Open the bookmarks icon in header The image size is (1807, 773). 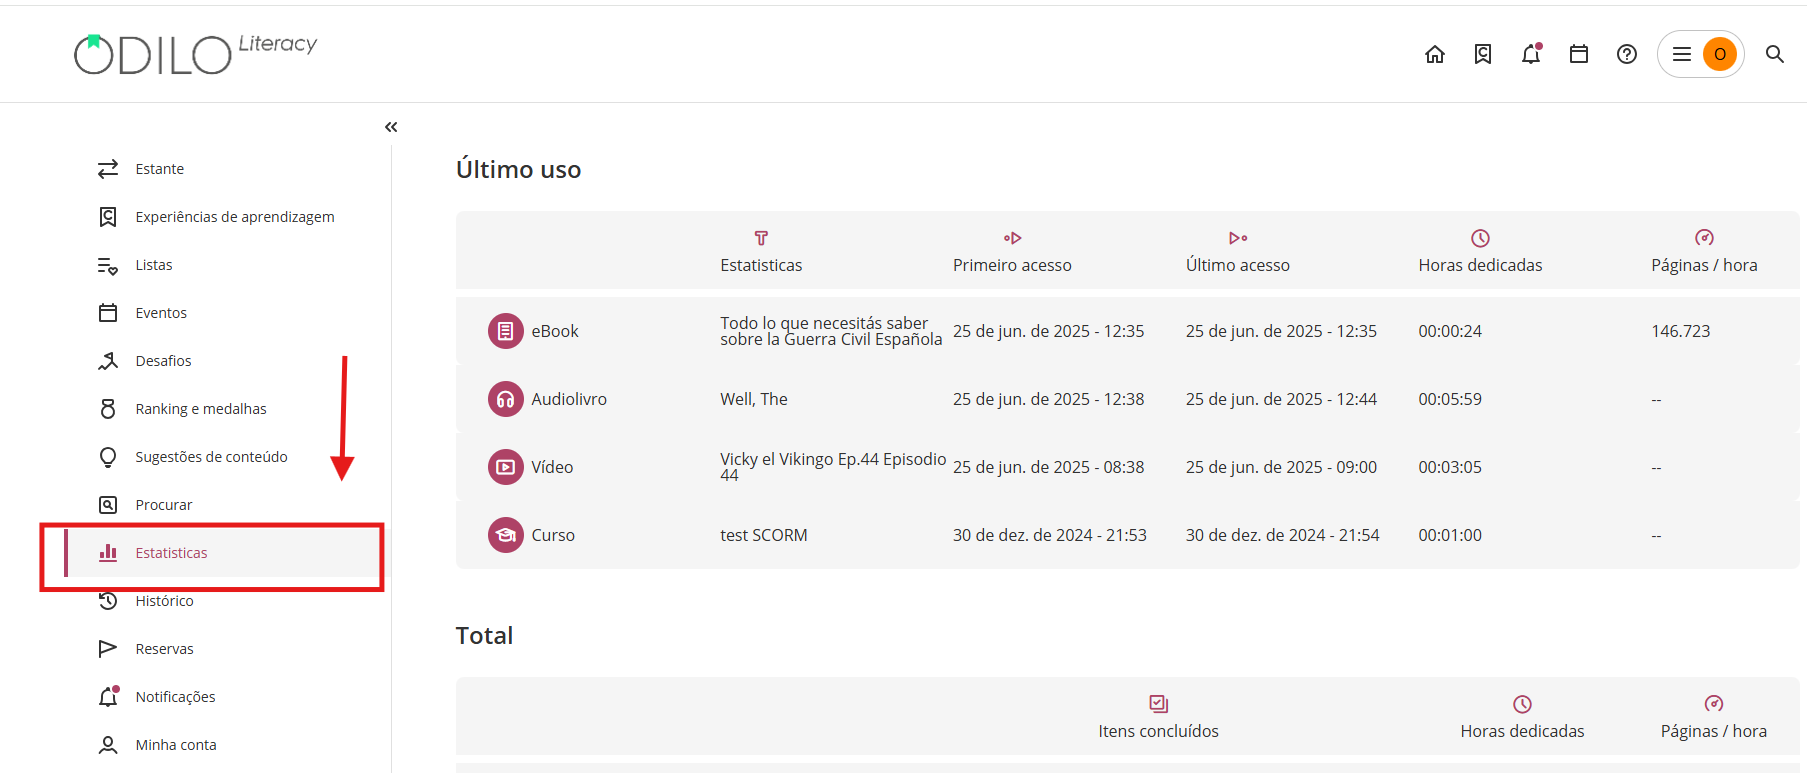click(x=1482, y=54)
